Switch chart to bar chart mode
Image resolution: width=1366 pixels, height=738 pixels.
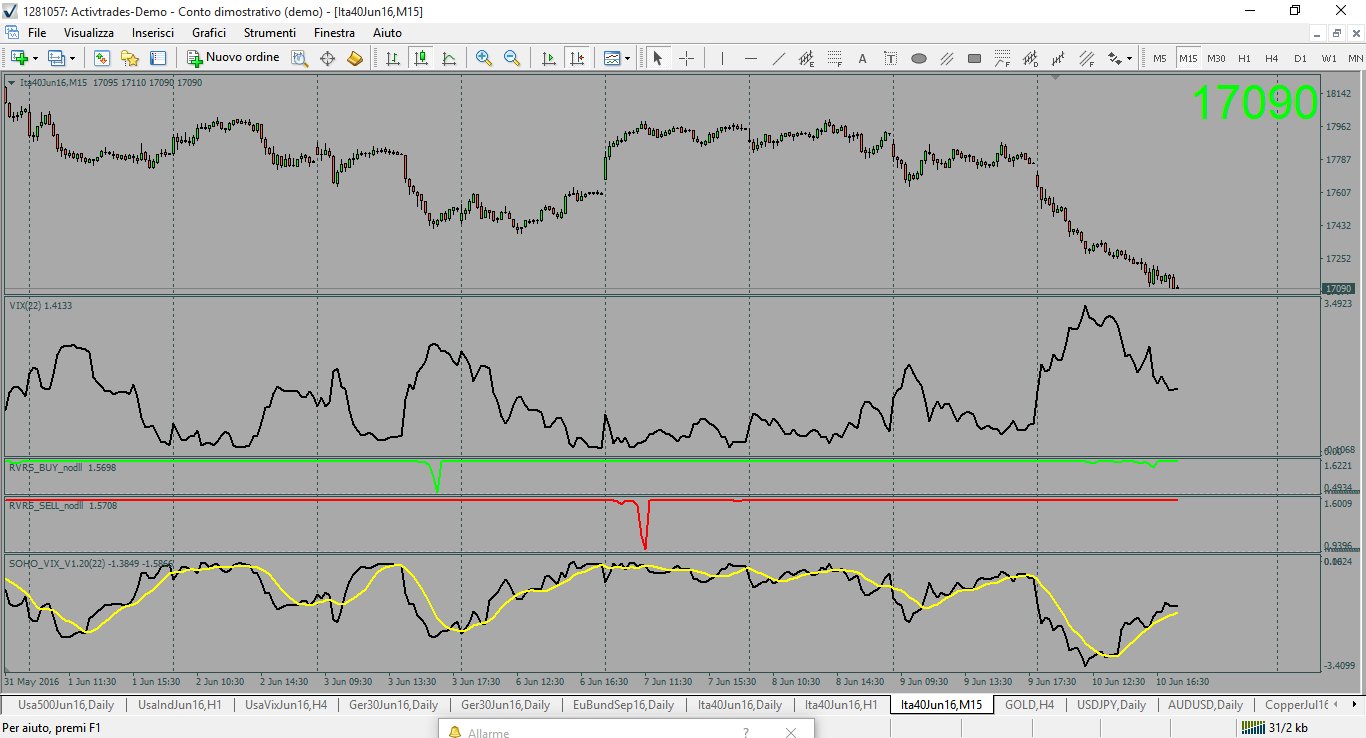(393, 58)
